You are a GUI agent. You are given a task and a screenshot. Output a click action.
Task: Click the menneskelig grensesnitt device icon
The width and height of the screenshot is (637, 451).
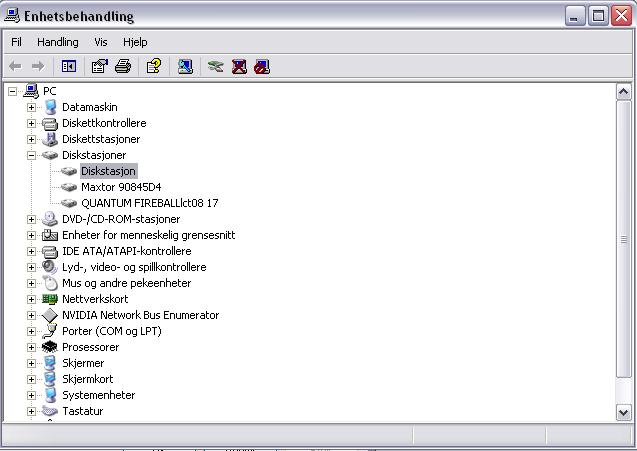pyautogui.click(x=50, y=235)
